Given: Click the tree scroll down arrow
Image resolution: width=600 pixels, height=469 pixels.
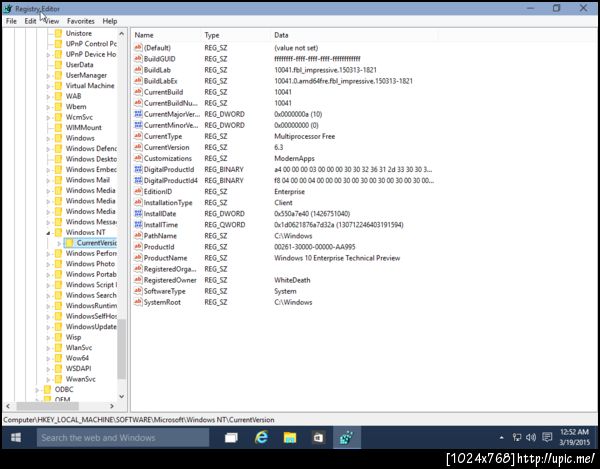Looking at the screenshot, I should pyautogui.click(x=121, y=396).
